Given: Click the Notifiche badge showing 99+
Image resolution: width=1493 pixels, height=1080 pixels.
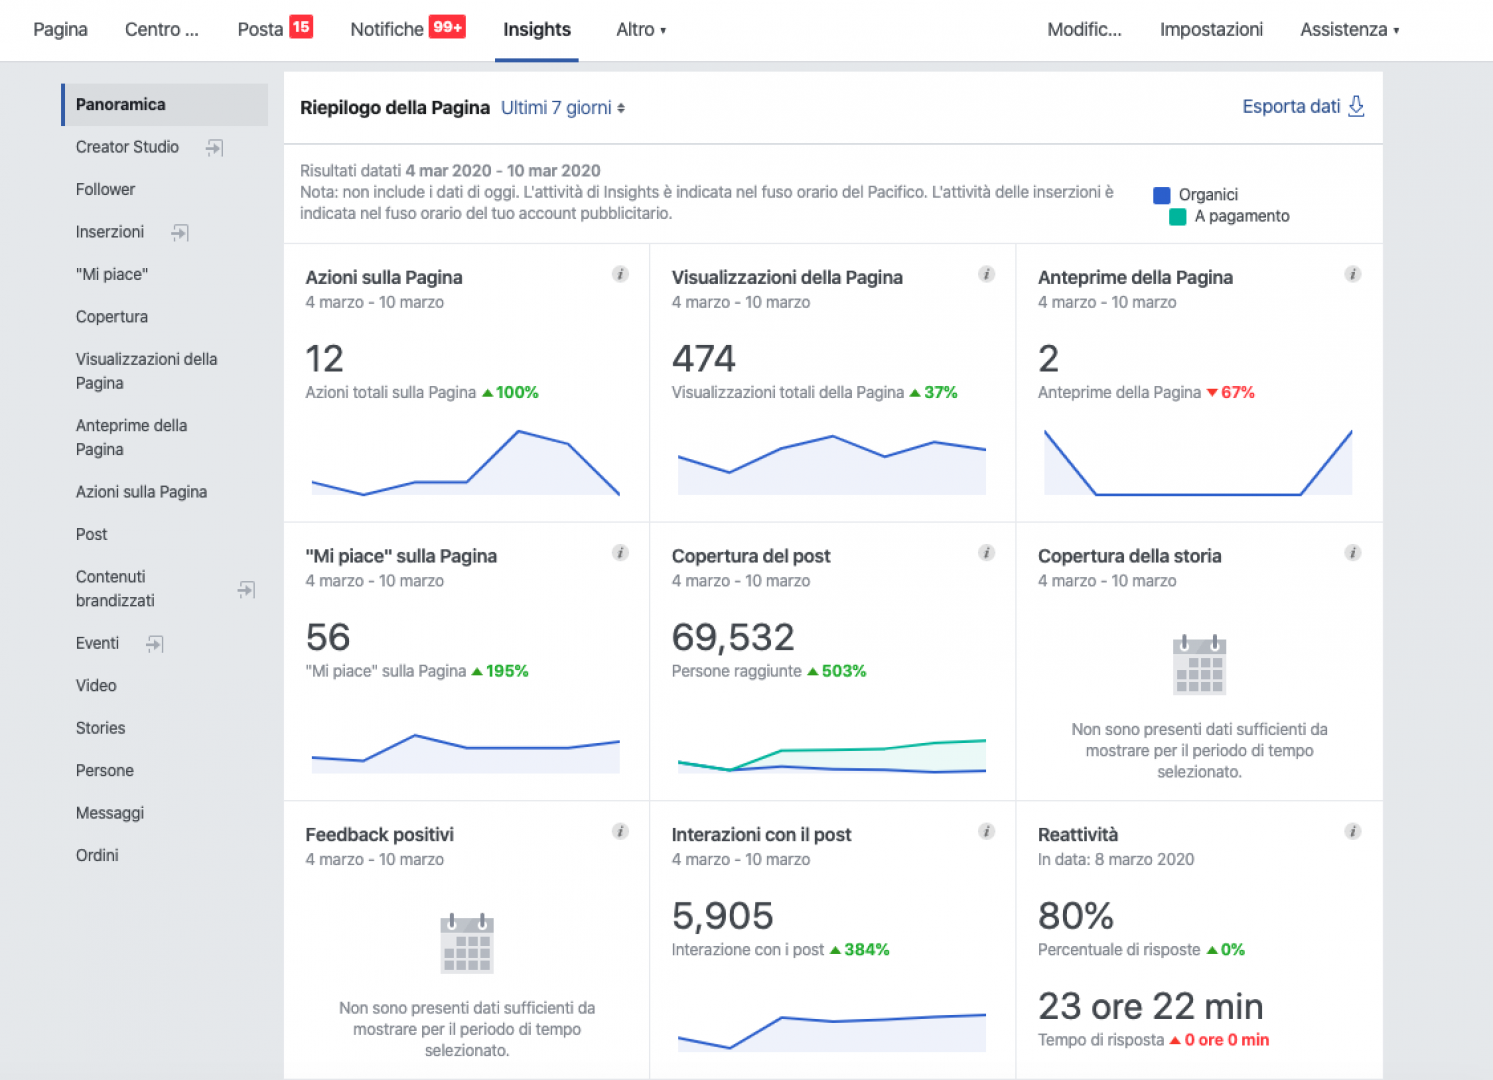Looking at the screenshot, I should pyautogui.click(x=447, y=27).
